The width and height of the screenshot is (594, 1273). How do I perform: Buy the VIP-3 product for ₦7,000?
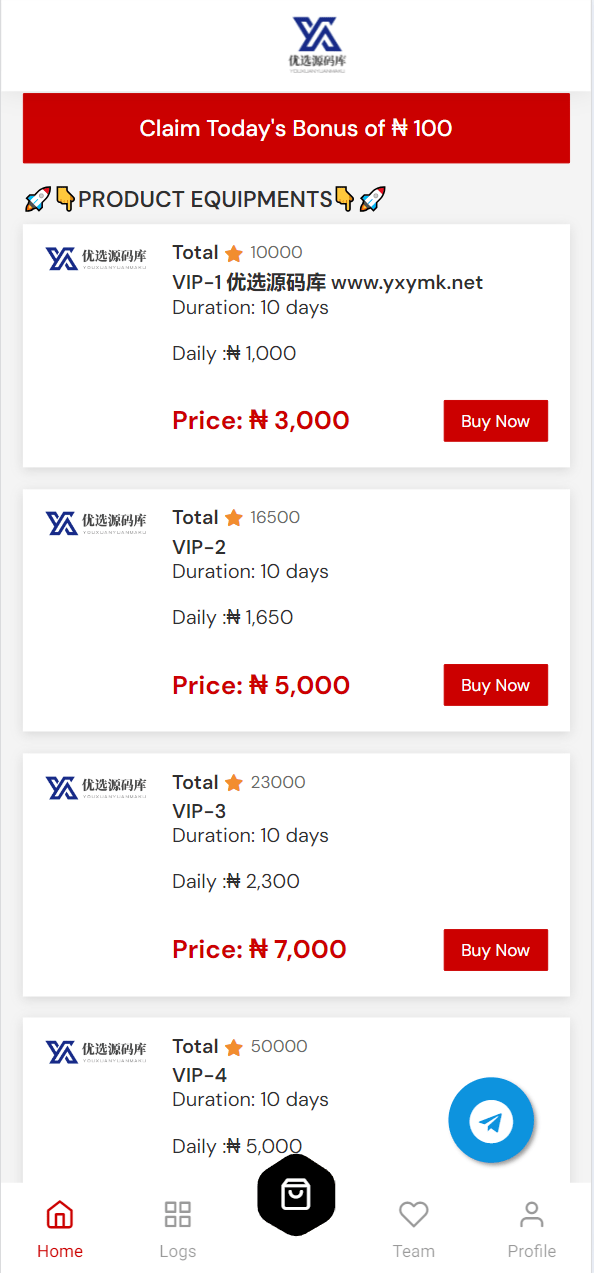(496, 950)
